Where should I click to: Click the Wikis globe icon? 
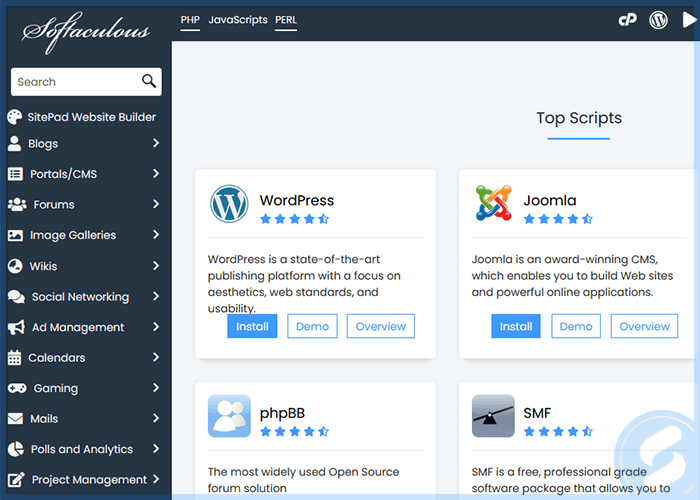coord(15,266)
